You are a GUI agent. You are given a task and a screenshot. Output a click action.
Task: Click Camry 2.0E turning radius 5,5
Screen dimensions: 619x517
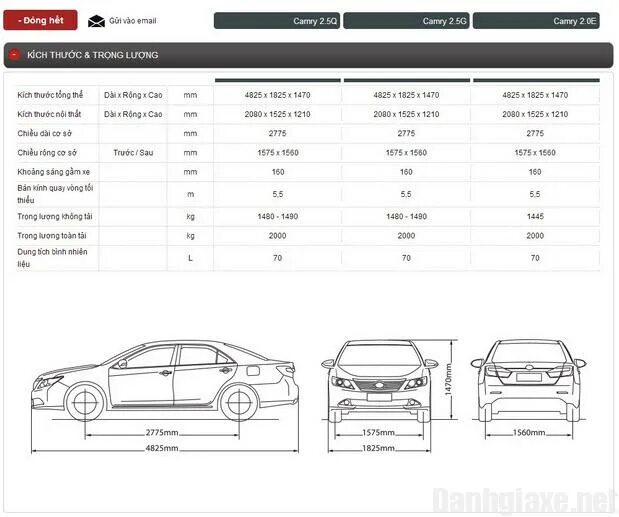click(535, 194)
